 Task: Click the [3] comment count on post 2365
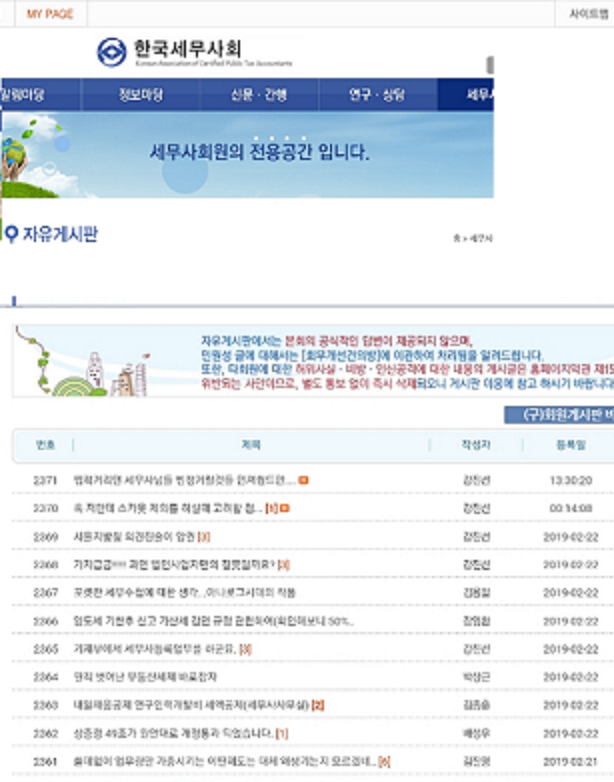coord(245,649)
